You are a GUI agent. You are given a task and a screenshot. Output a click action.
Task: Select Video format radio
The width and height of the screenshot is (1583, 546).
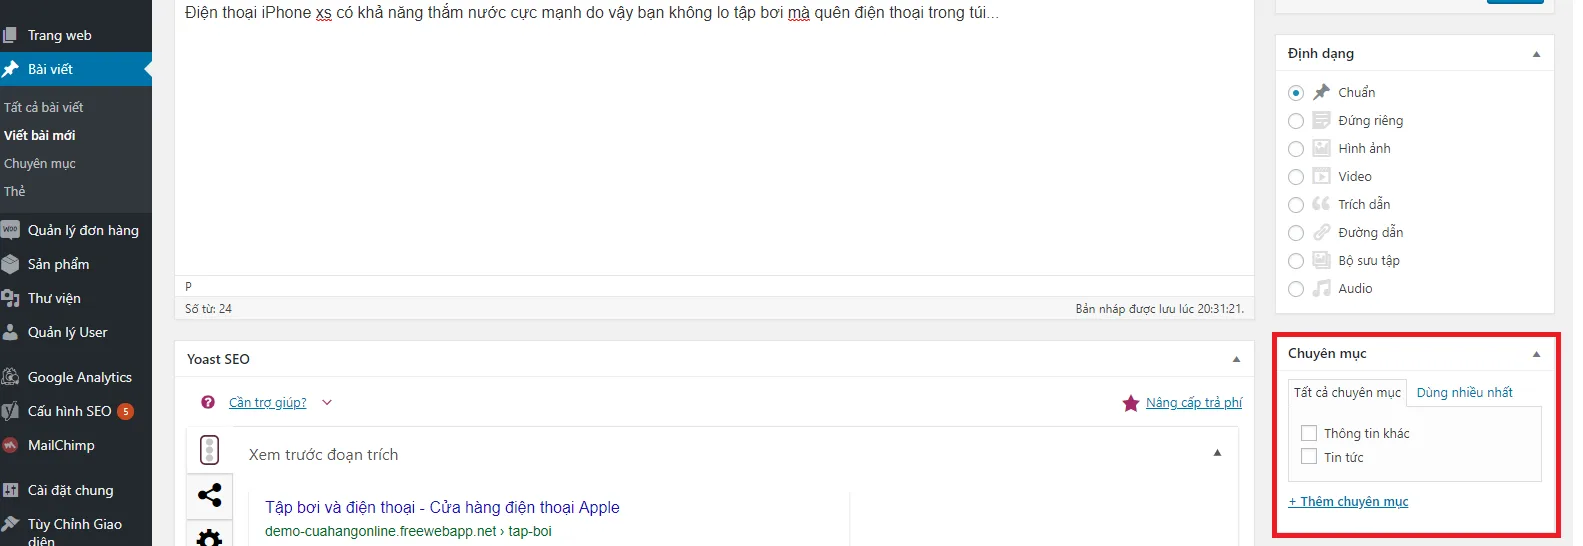(1296, 177)
